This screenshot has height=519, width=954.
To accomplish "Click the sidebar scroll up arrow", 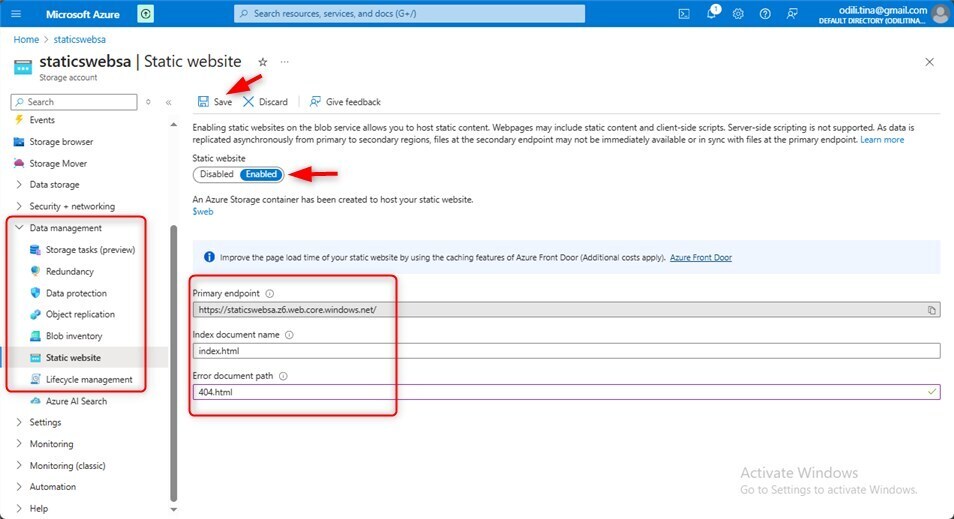I will 173,124.
